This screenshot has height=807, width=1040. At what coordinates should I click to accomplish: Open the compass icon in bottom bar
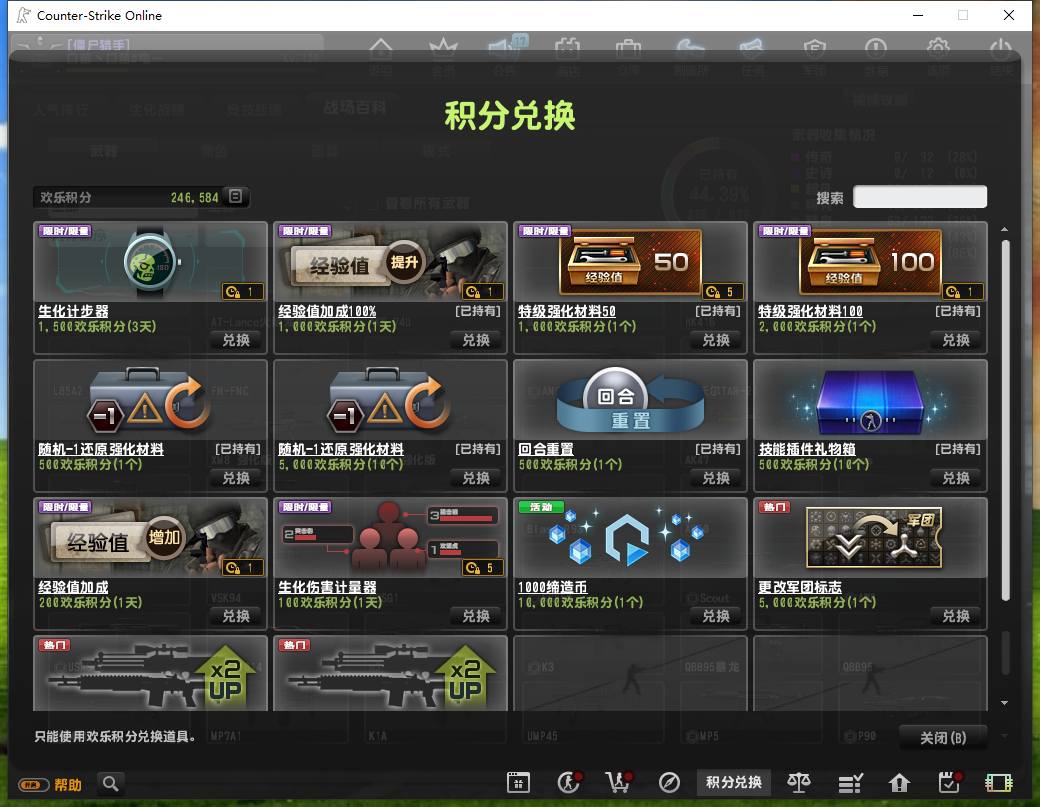(x=669, y=782)
